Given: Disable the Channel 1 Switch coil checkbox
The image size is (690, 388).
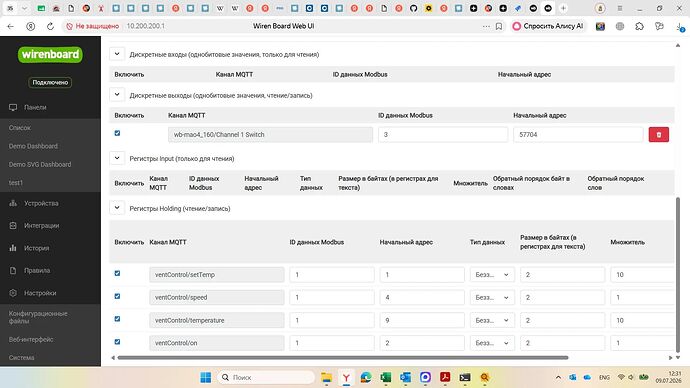Looking at the screenshot, I should coord(117,133).
